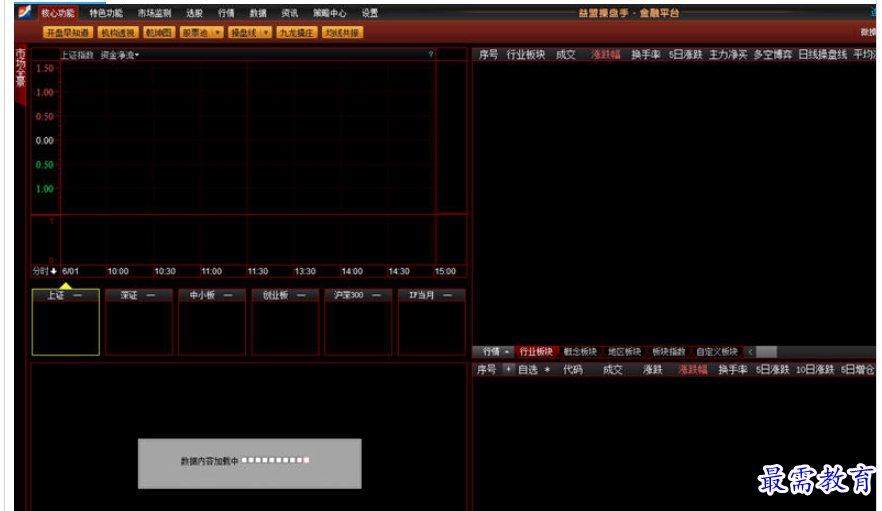Switch to the 概念板块 tab
The image size is (882, 511).
580,352
